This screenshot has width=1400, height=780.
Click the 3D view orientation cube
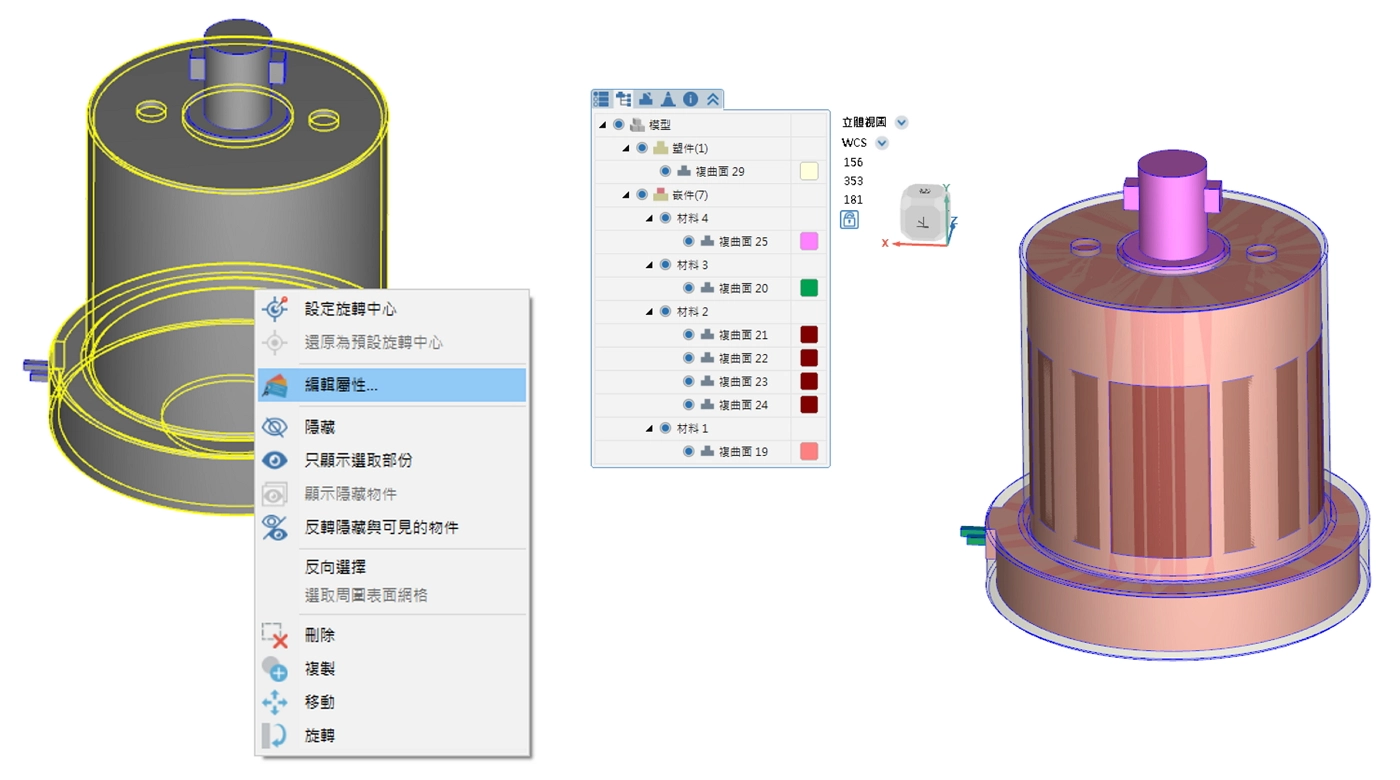pyautogui.click(x=920, y=212)
